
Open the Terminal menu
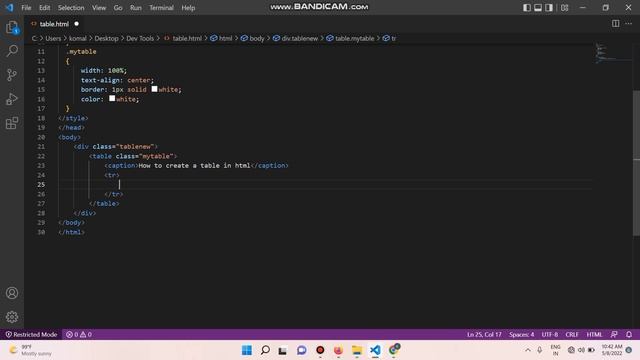[161, 8]
